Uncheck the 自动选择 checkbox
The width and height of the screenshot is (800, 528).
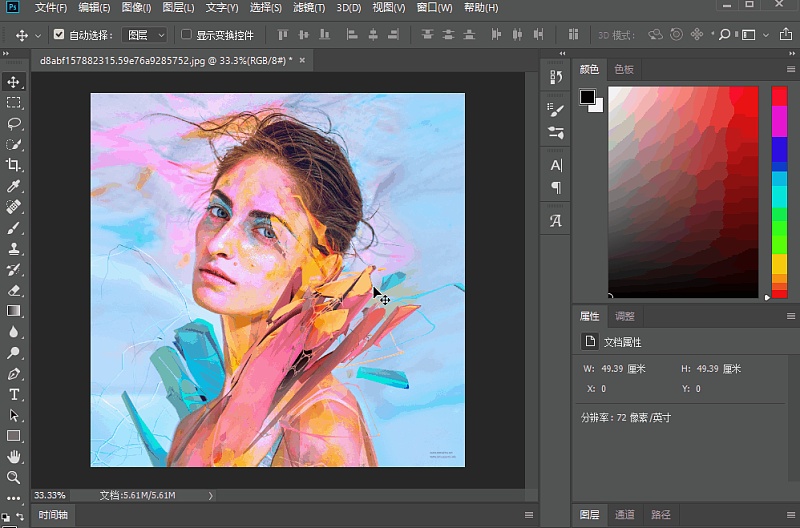[59, 34]
